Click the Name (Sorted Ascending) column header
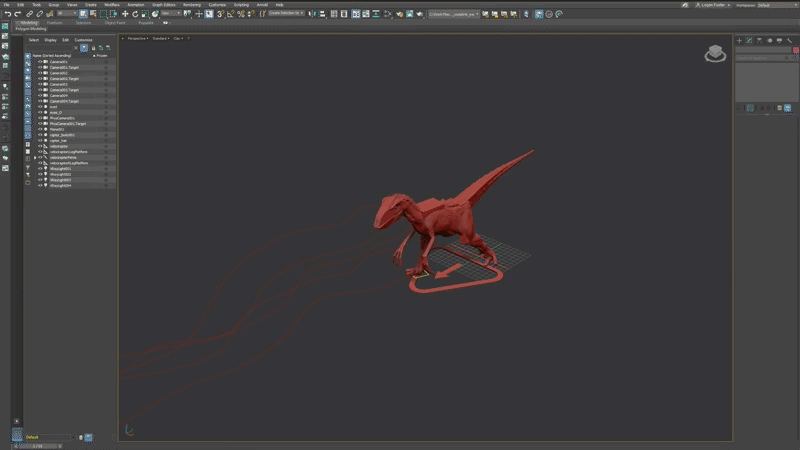800x450 pixels. click(52, 56)
